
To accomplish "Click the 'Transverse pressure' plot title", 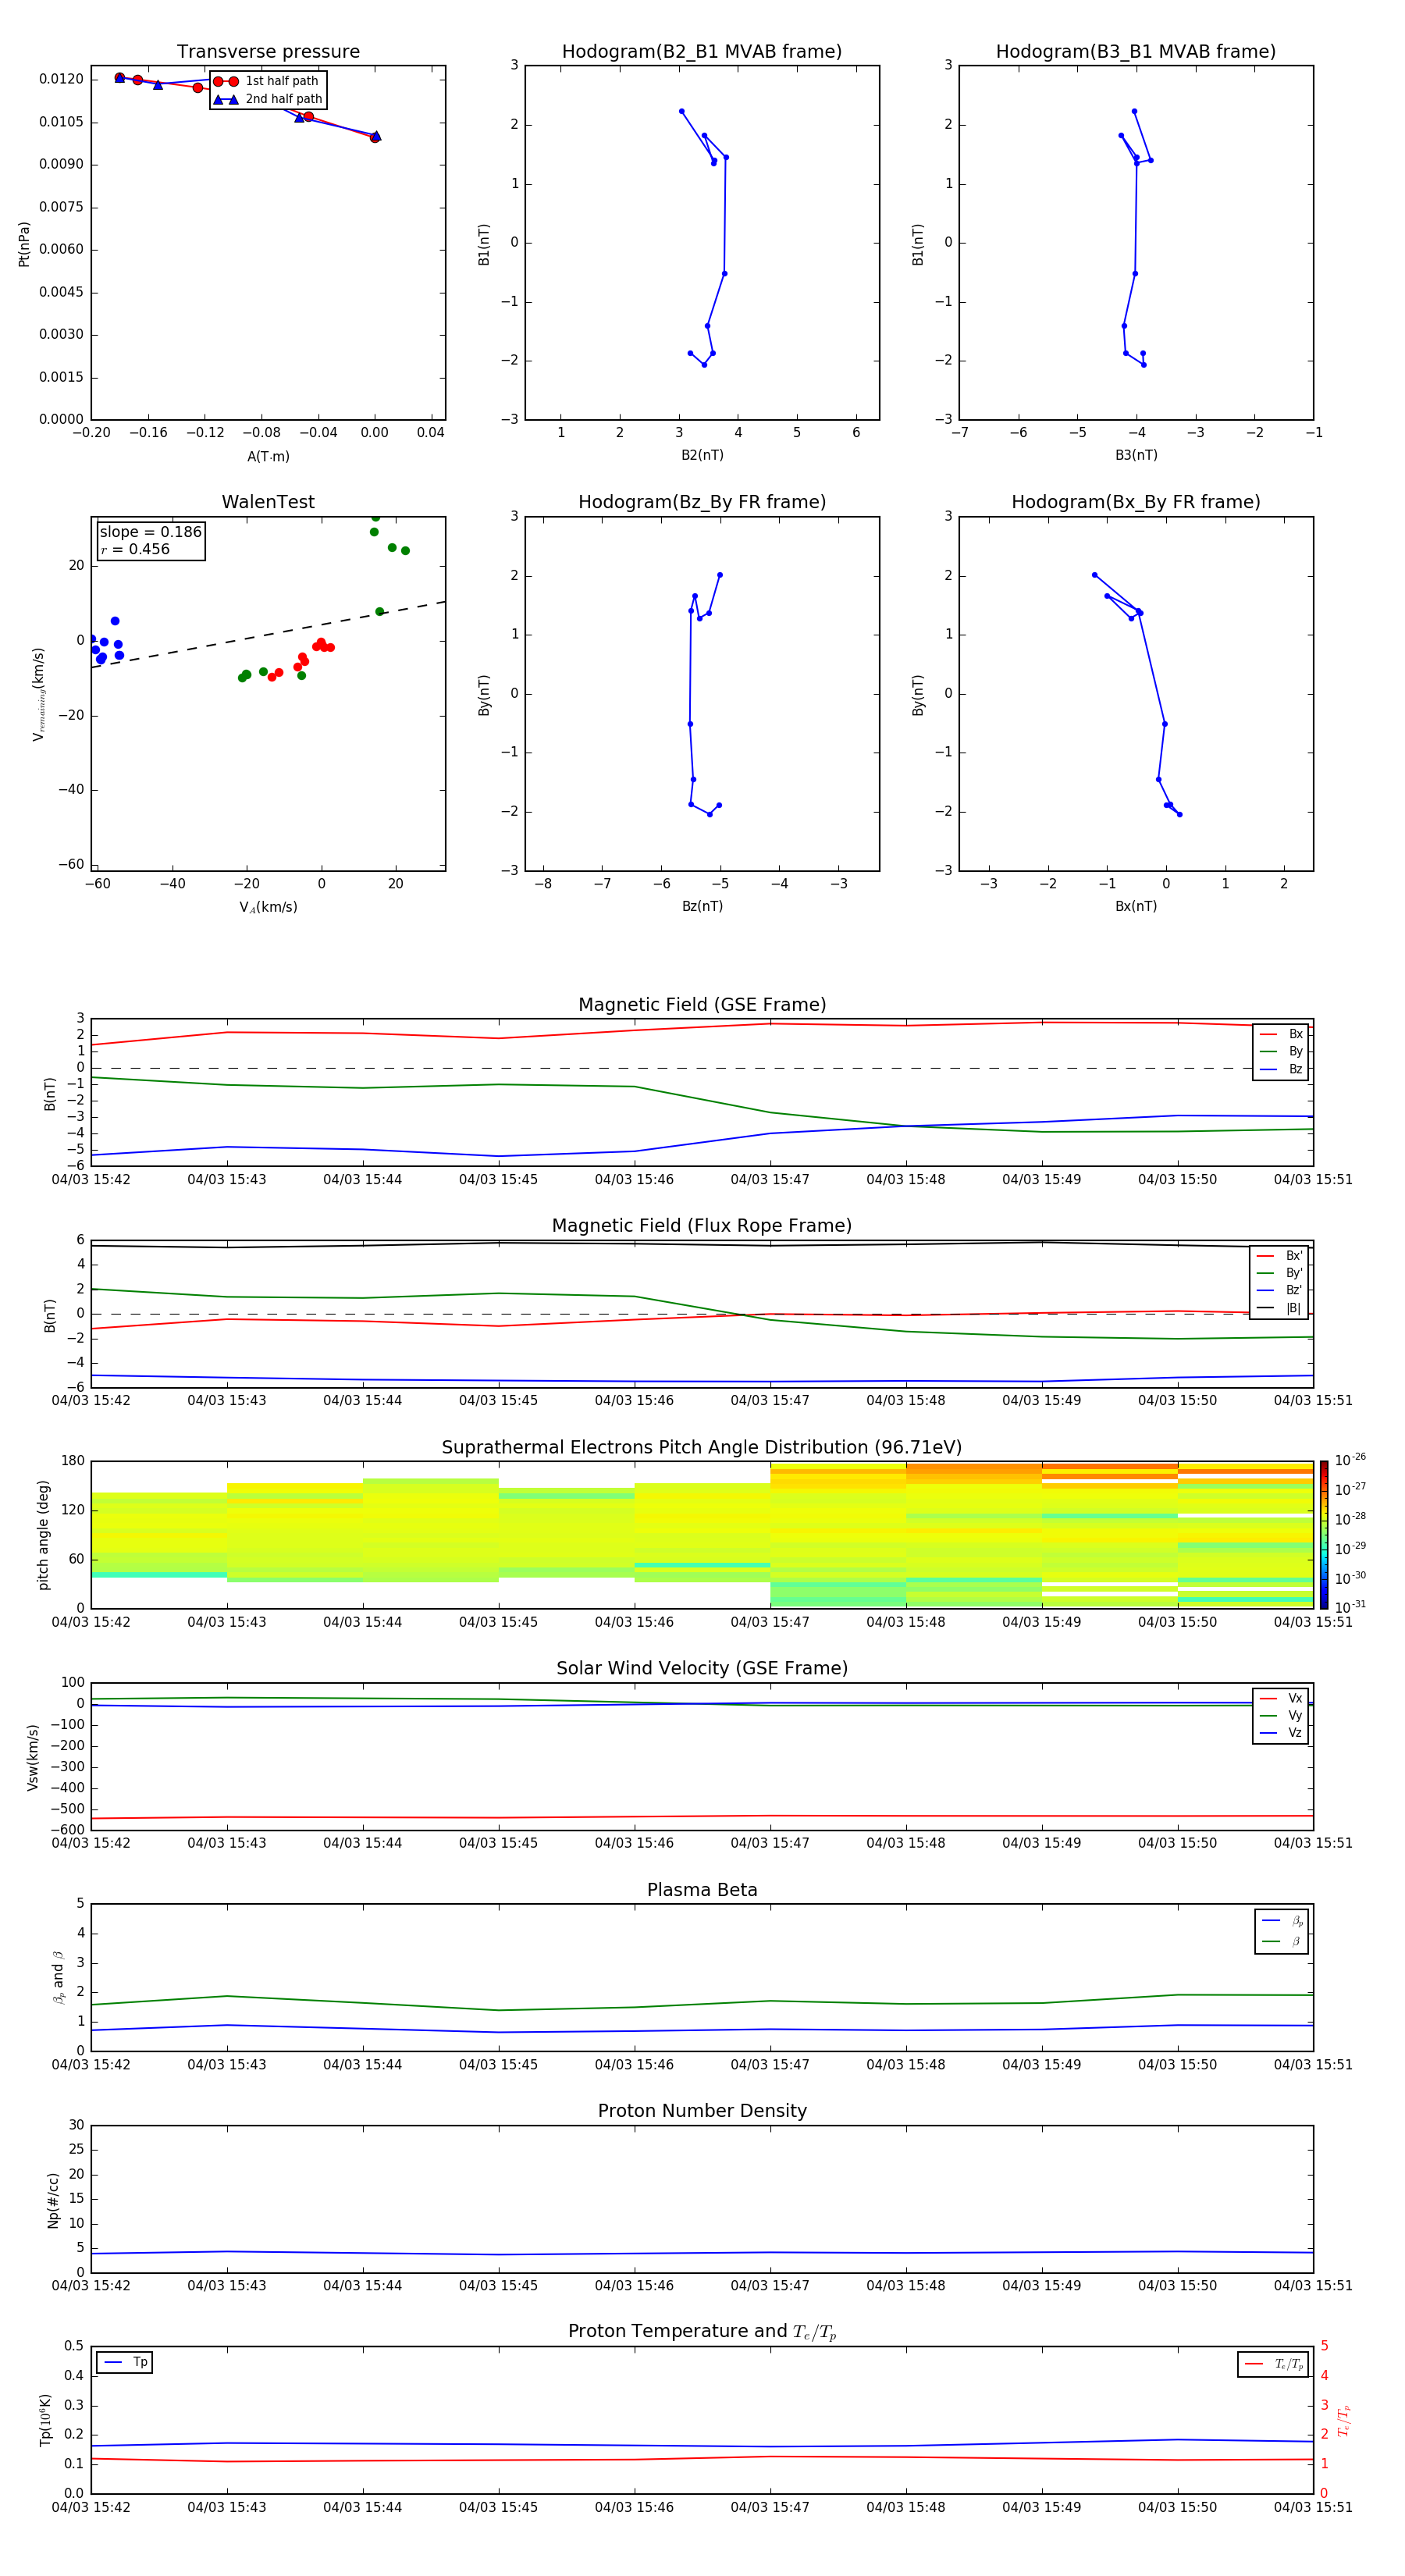I will click(x=268, y=52).
